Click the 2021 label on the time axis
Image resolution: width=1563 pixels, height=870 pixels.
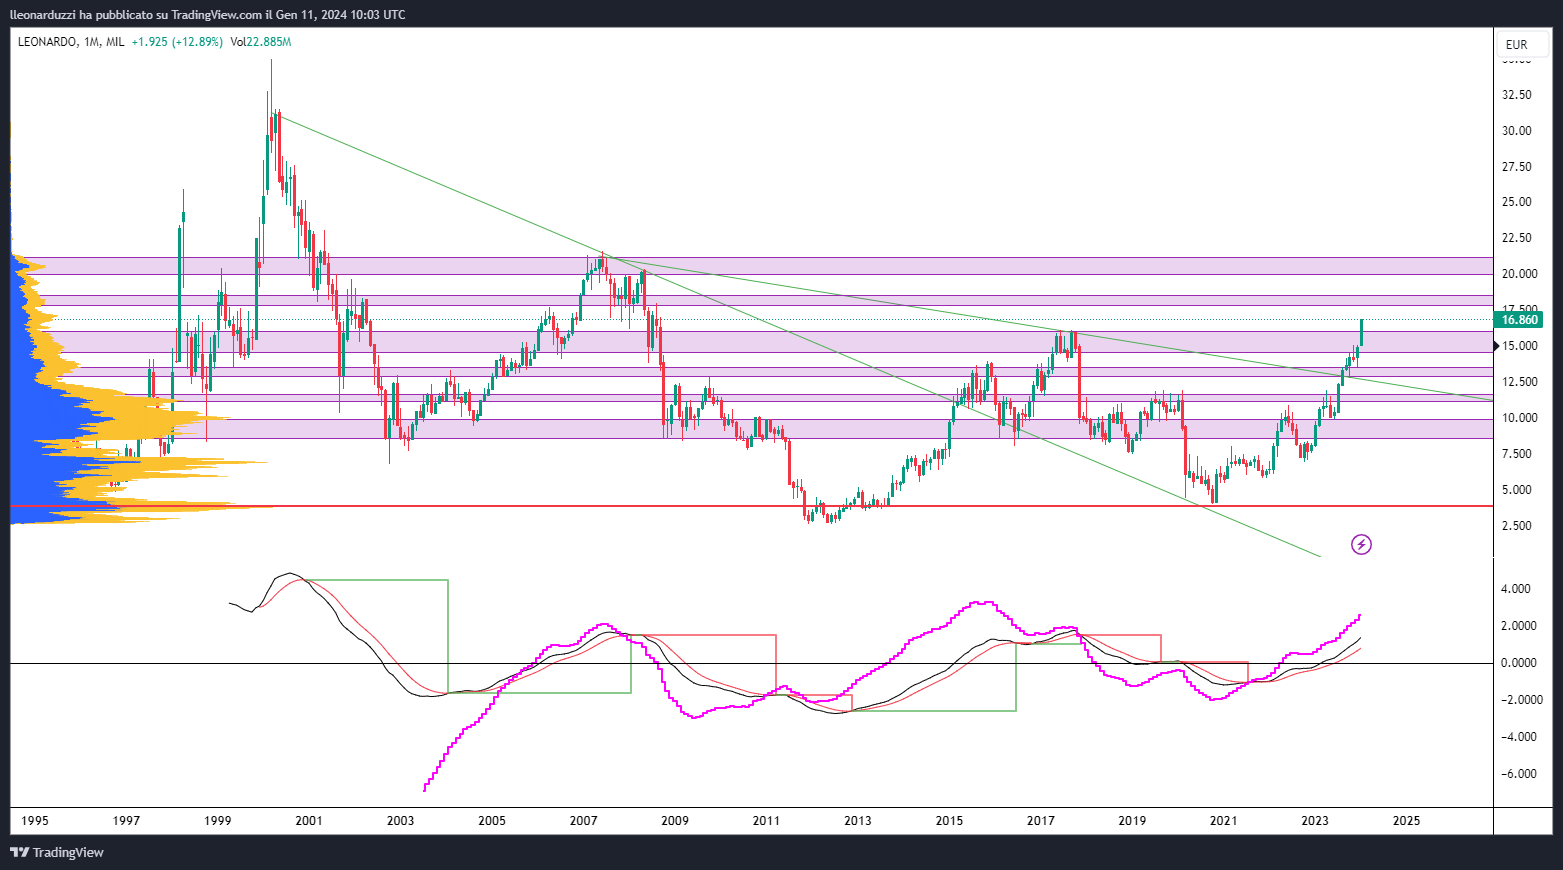click(1223, 821)
